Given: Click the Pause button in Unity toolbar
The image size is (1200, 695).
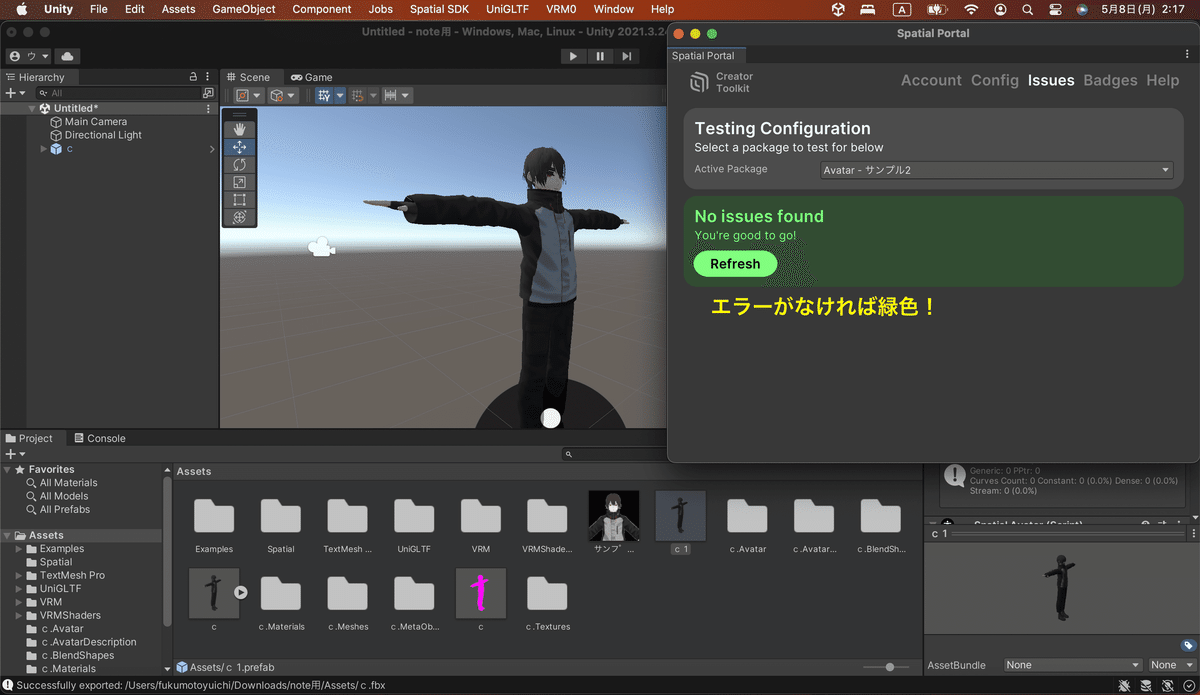Looking at the screenshot, I should pyautogui.click(x=600, y=56).
